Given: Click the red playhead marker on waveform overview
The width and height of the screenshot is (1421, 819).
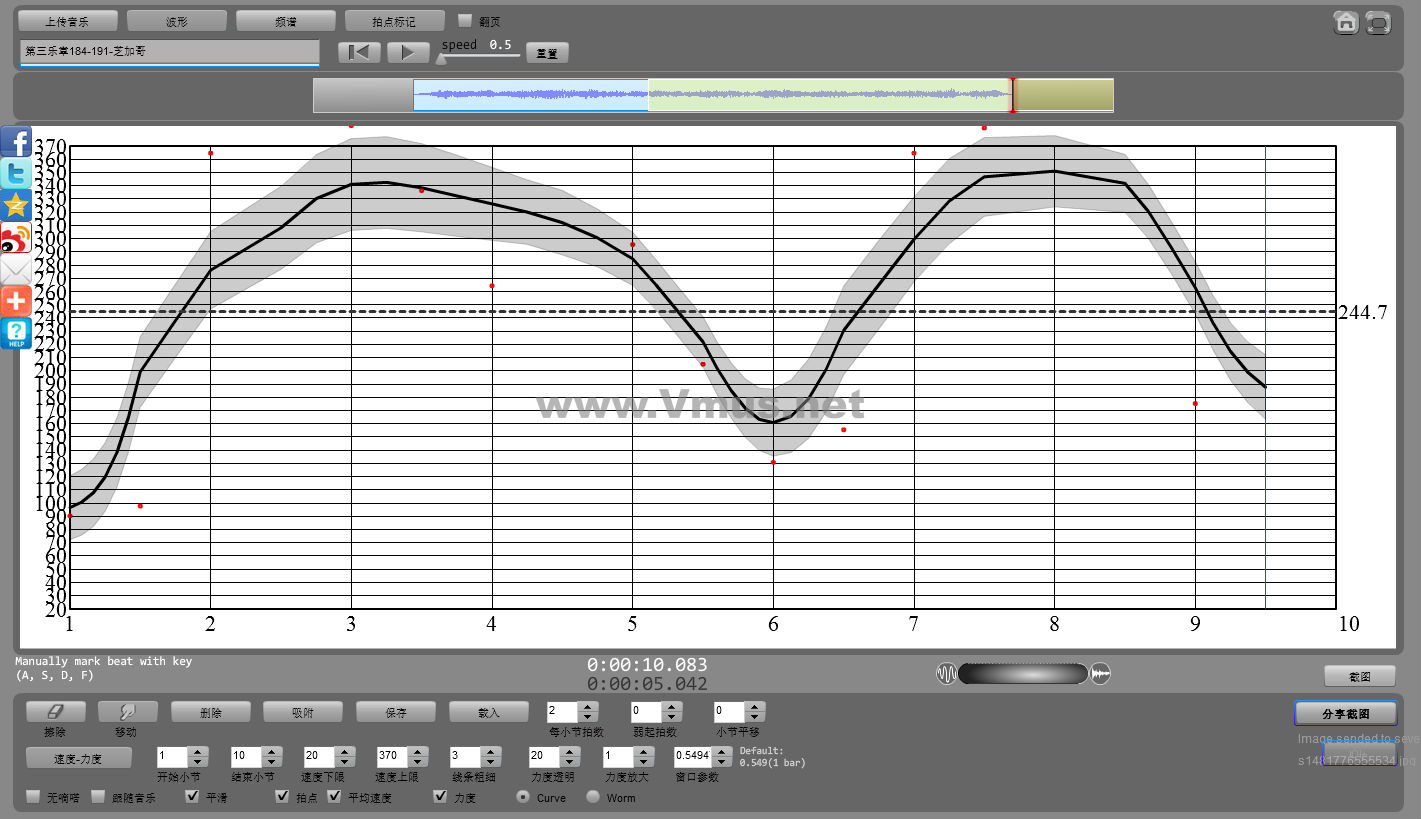Looking at the screenshot, I should pyautogui.click(x=1012, y=95).
